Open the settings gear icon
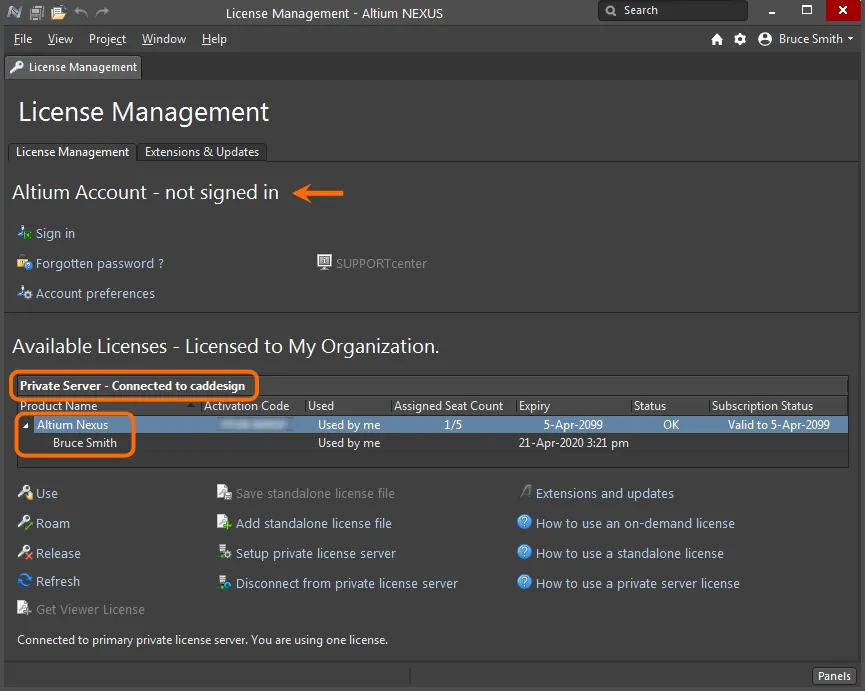The image size is (865, 691). pyautogui.click(x=740, y=39)
